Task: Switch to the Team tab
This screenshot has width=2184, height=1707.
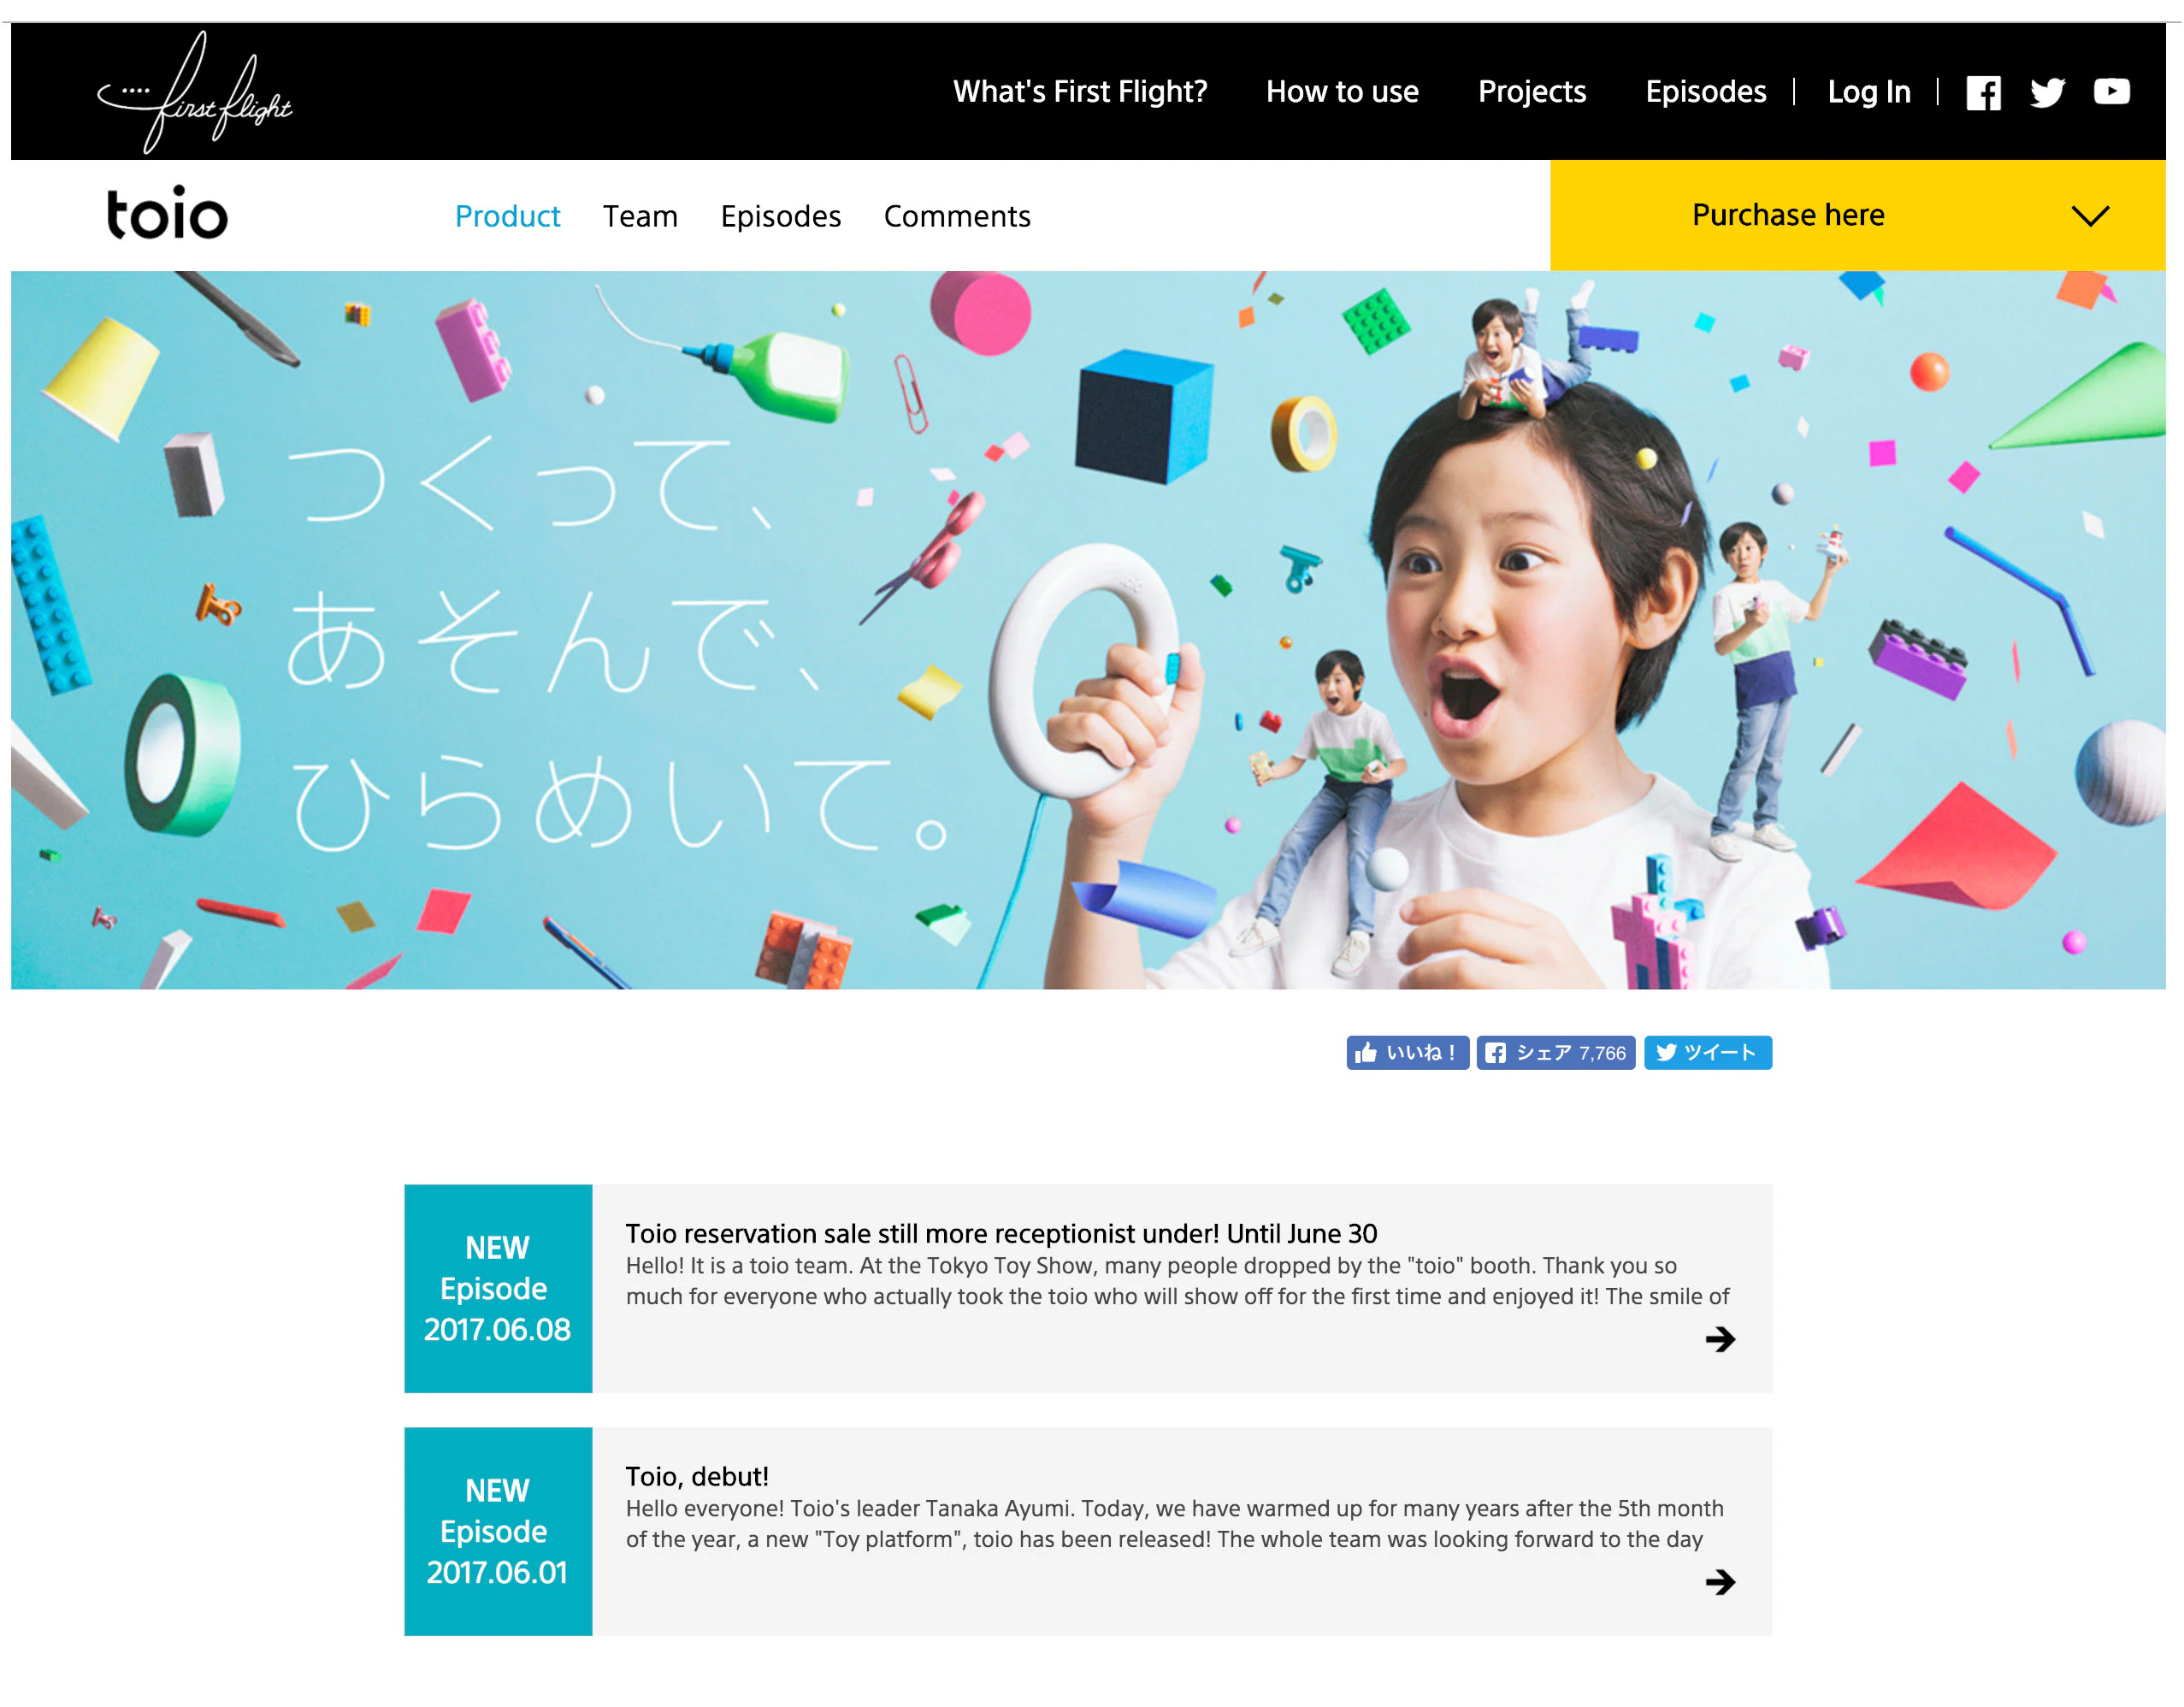Action: tap(640, 216)
